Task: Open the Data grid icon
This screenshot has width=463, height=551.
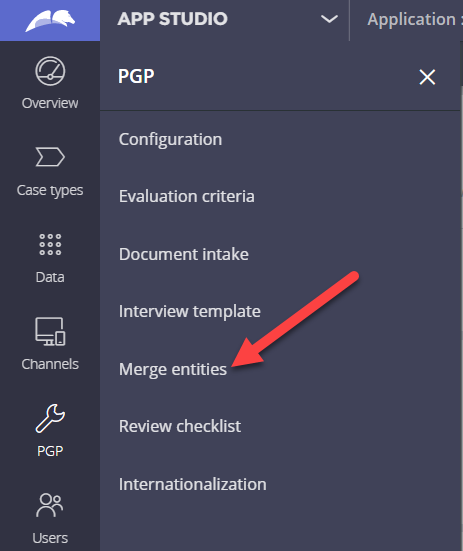Action: click(50, 244)
